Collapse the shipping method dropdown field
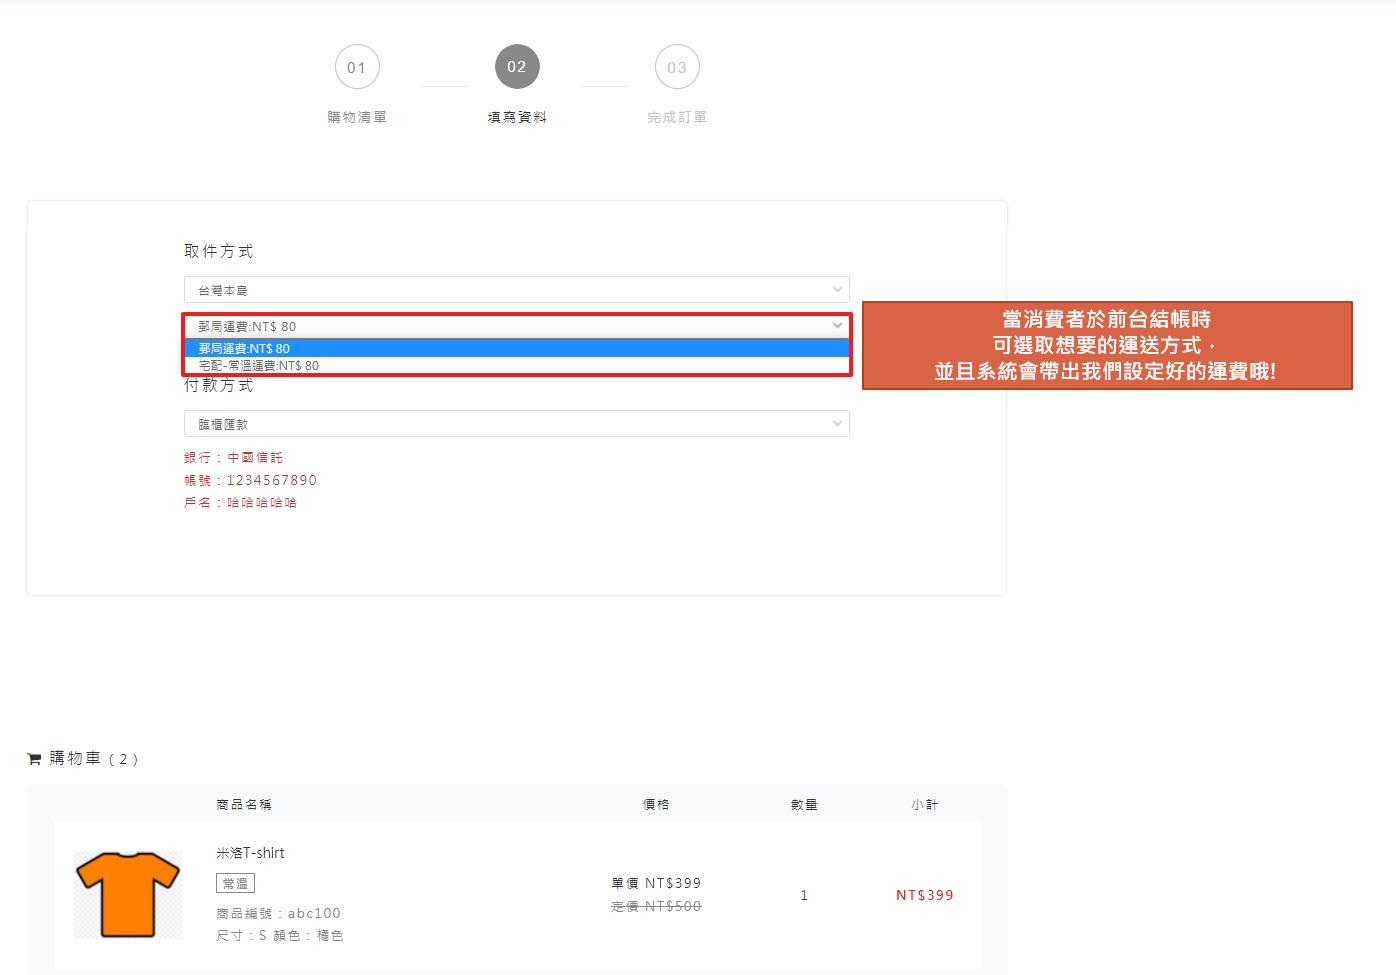Image resolution: width=1396 pixels, height=975 pixels. (516, 326)
